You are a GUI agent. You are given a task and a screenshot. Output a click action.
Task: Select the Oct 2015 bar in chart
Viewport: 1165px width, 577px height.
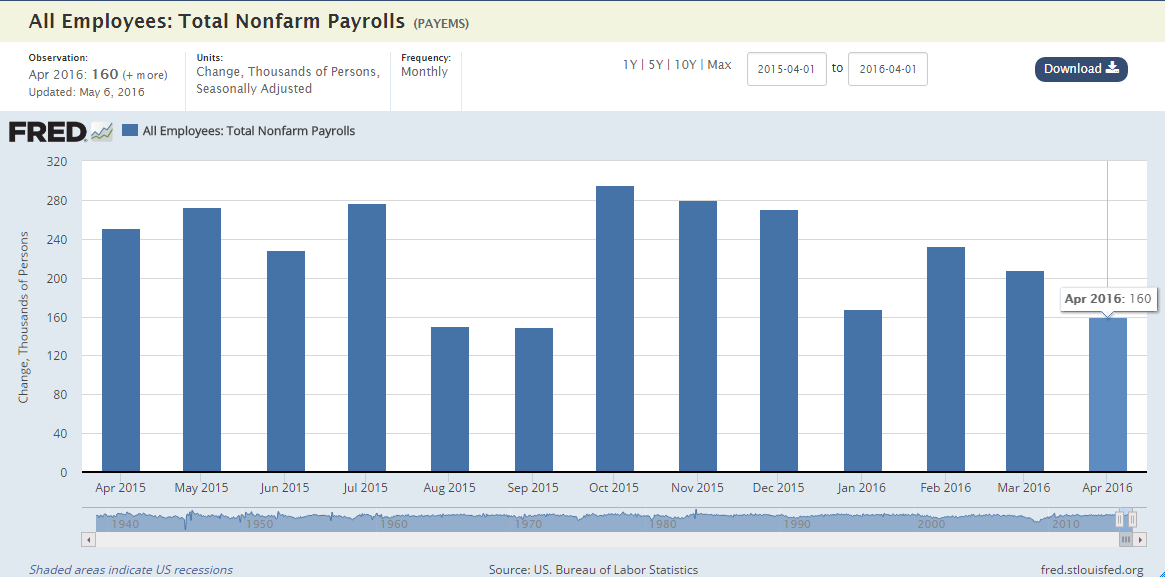click(615, 330)
